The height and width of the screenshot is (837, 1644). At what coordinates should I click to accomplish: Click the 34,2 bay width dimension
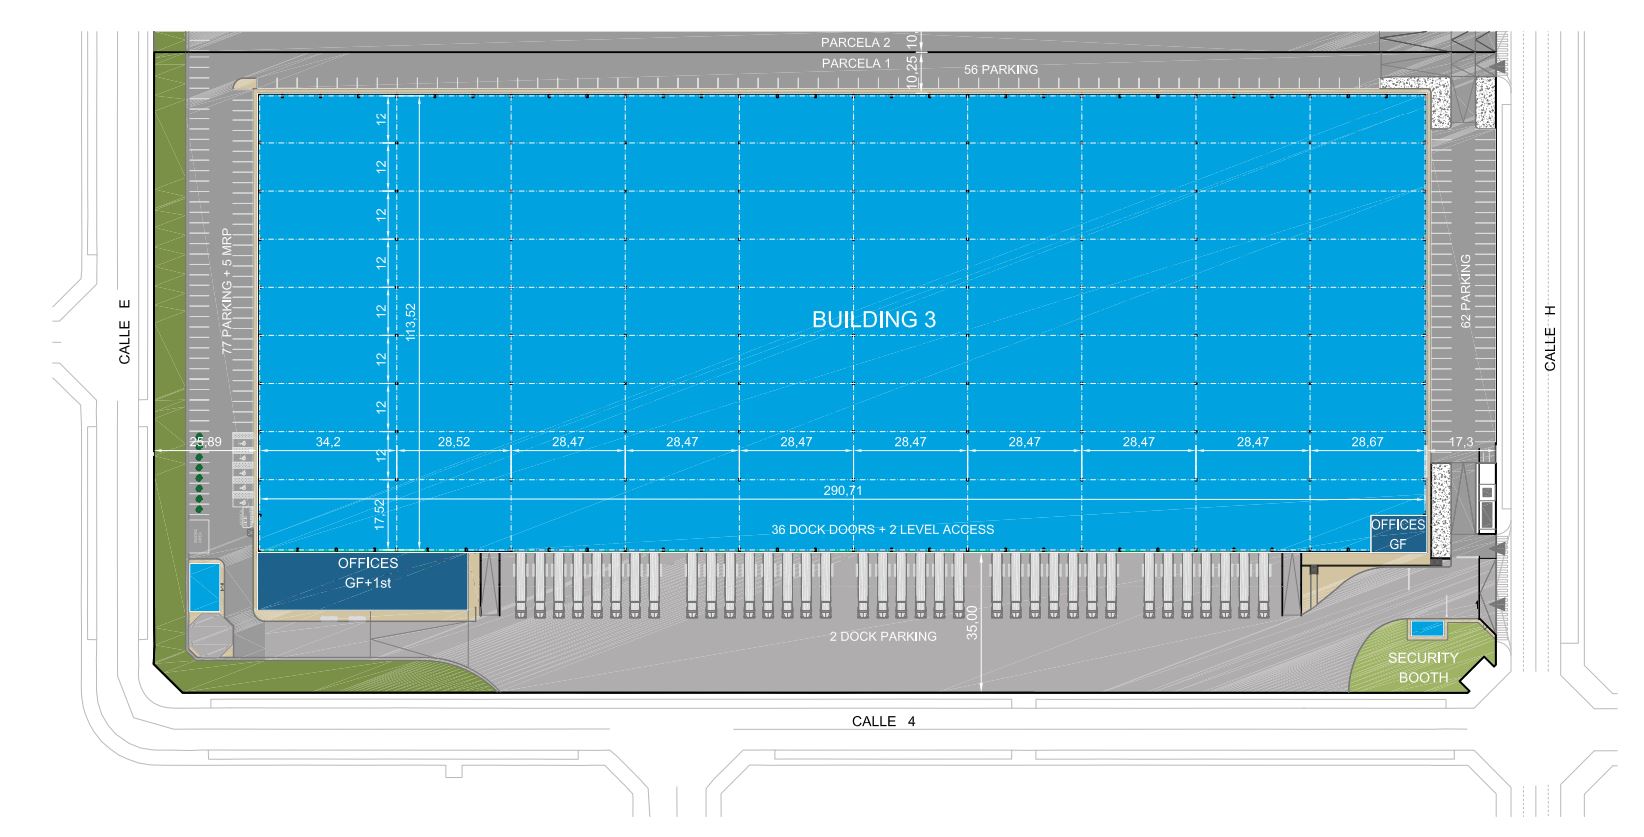point(328,441)
